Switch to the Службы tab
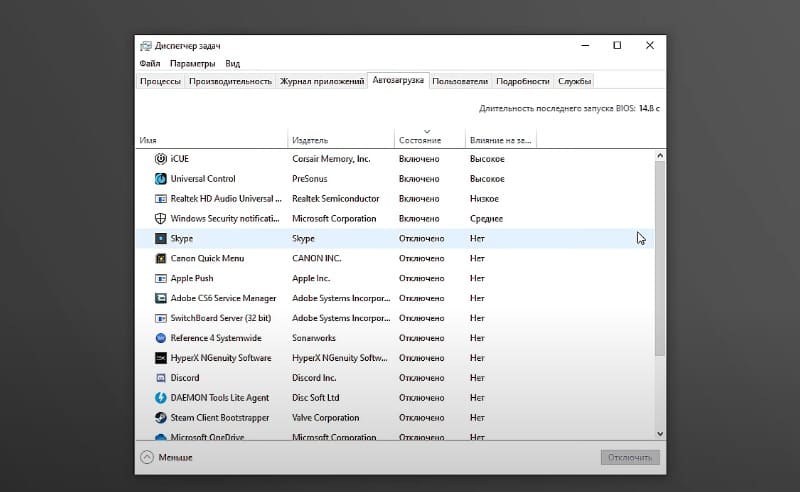Screen dimensions: 800x492 (574, 81)
